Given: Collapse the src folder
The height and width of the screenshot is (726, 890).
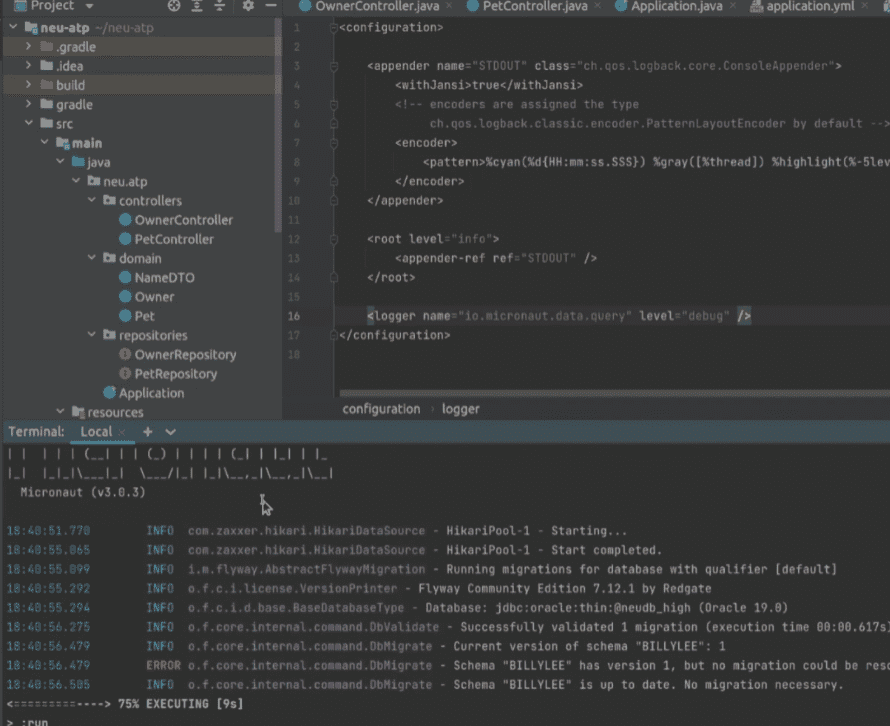Looking at the screenshot, I should [x=28, y=123].
